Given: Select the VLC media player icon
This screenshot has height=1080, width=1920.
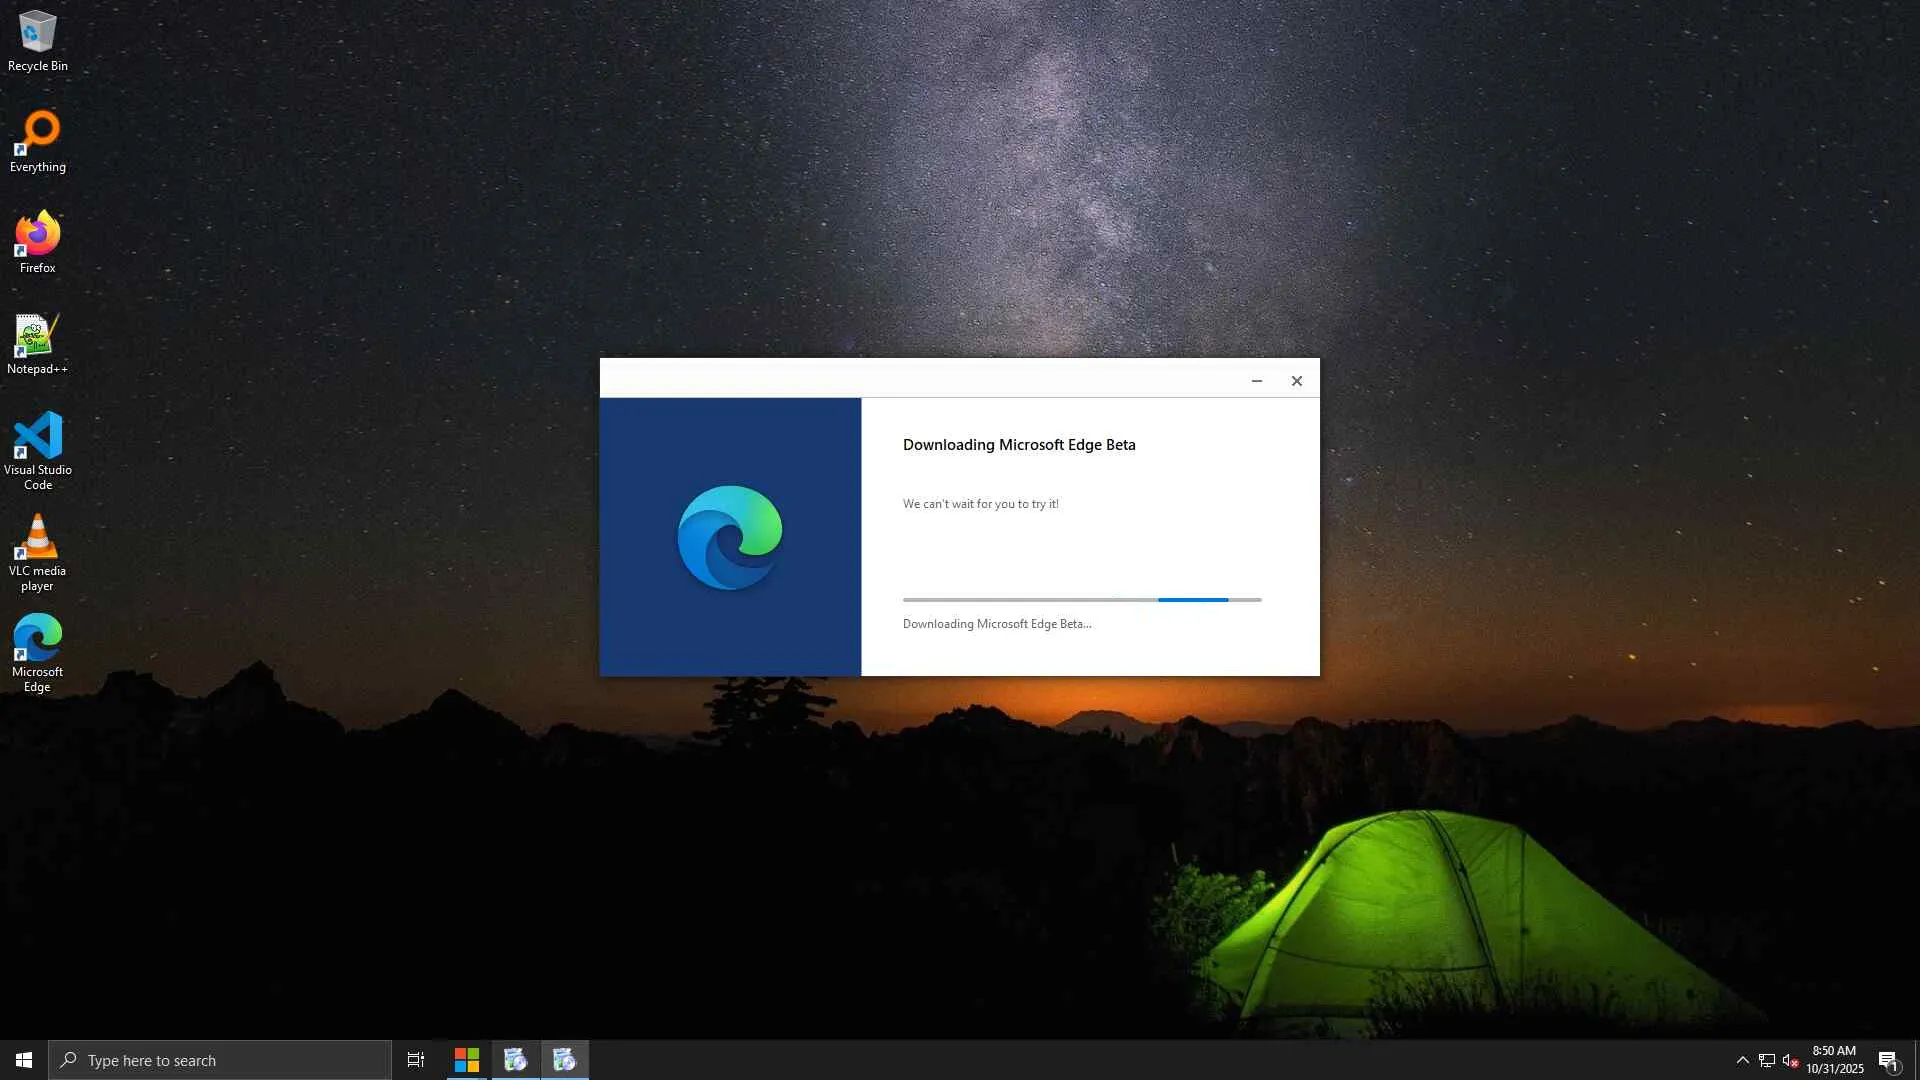Looking at the screenshot, I should pyautogui.click(x=37, y=551).
